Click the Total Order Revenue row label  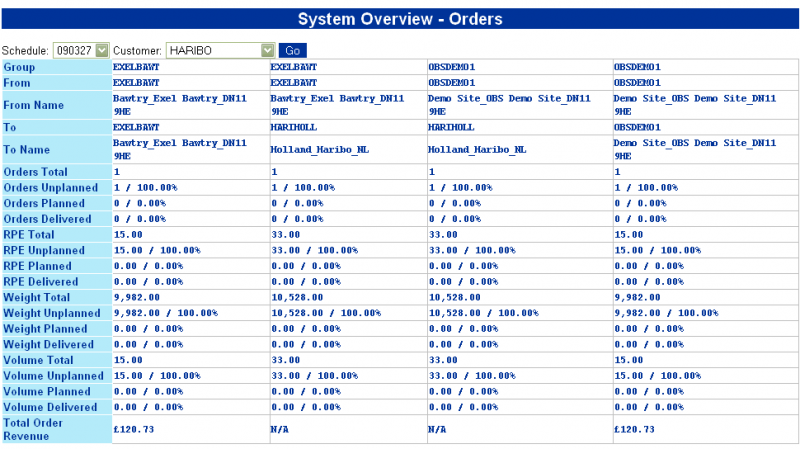33,430
